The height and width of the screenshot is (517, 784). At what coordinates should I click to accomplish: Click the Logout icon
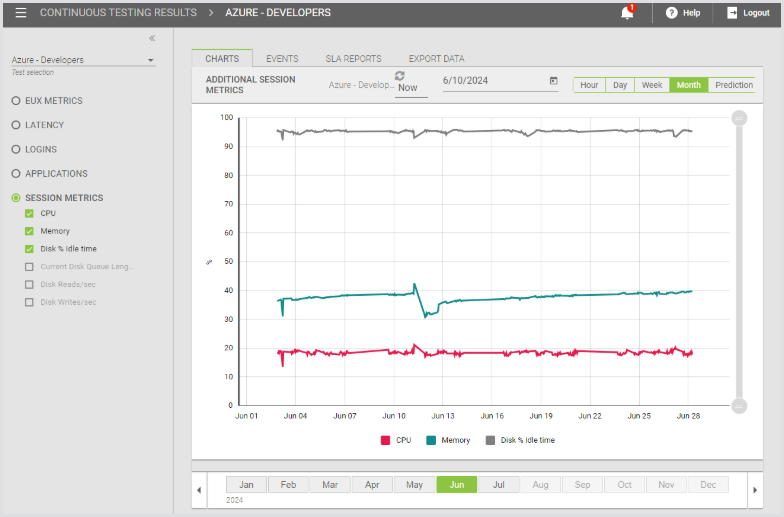point(733,13)
